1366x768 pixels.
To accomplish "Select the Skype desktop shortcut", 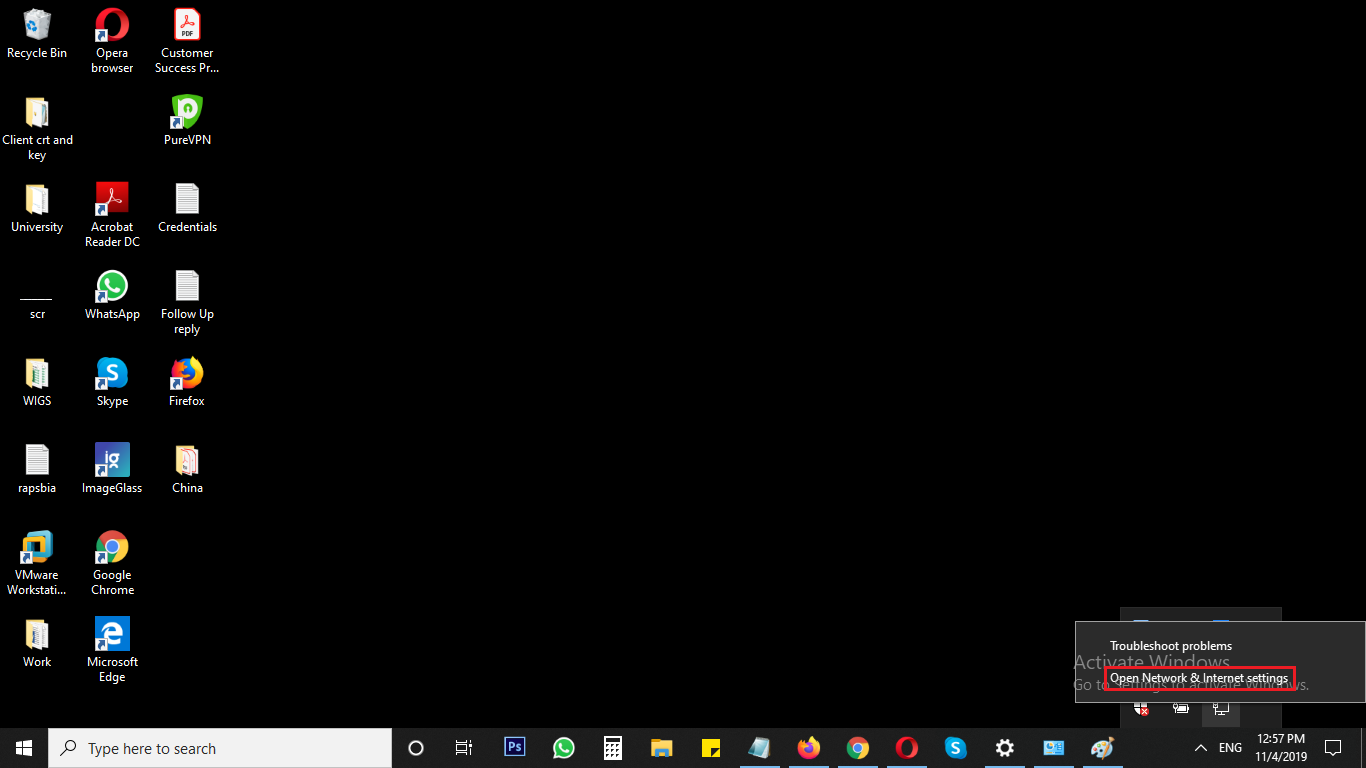I will tap(112, 382).
